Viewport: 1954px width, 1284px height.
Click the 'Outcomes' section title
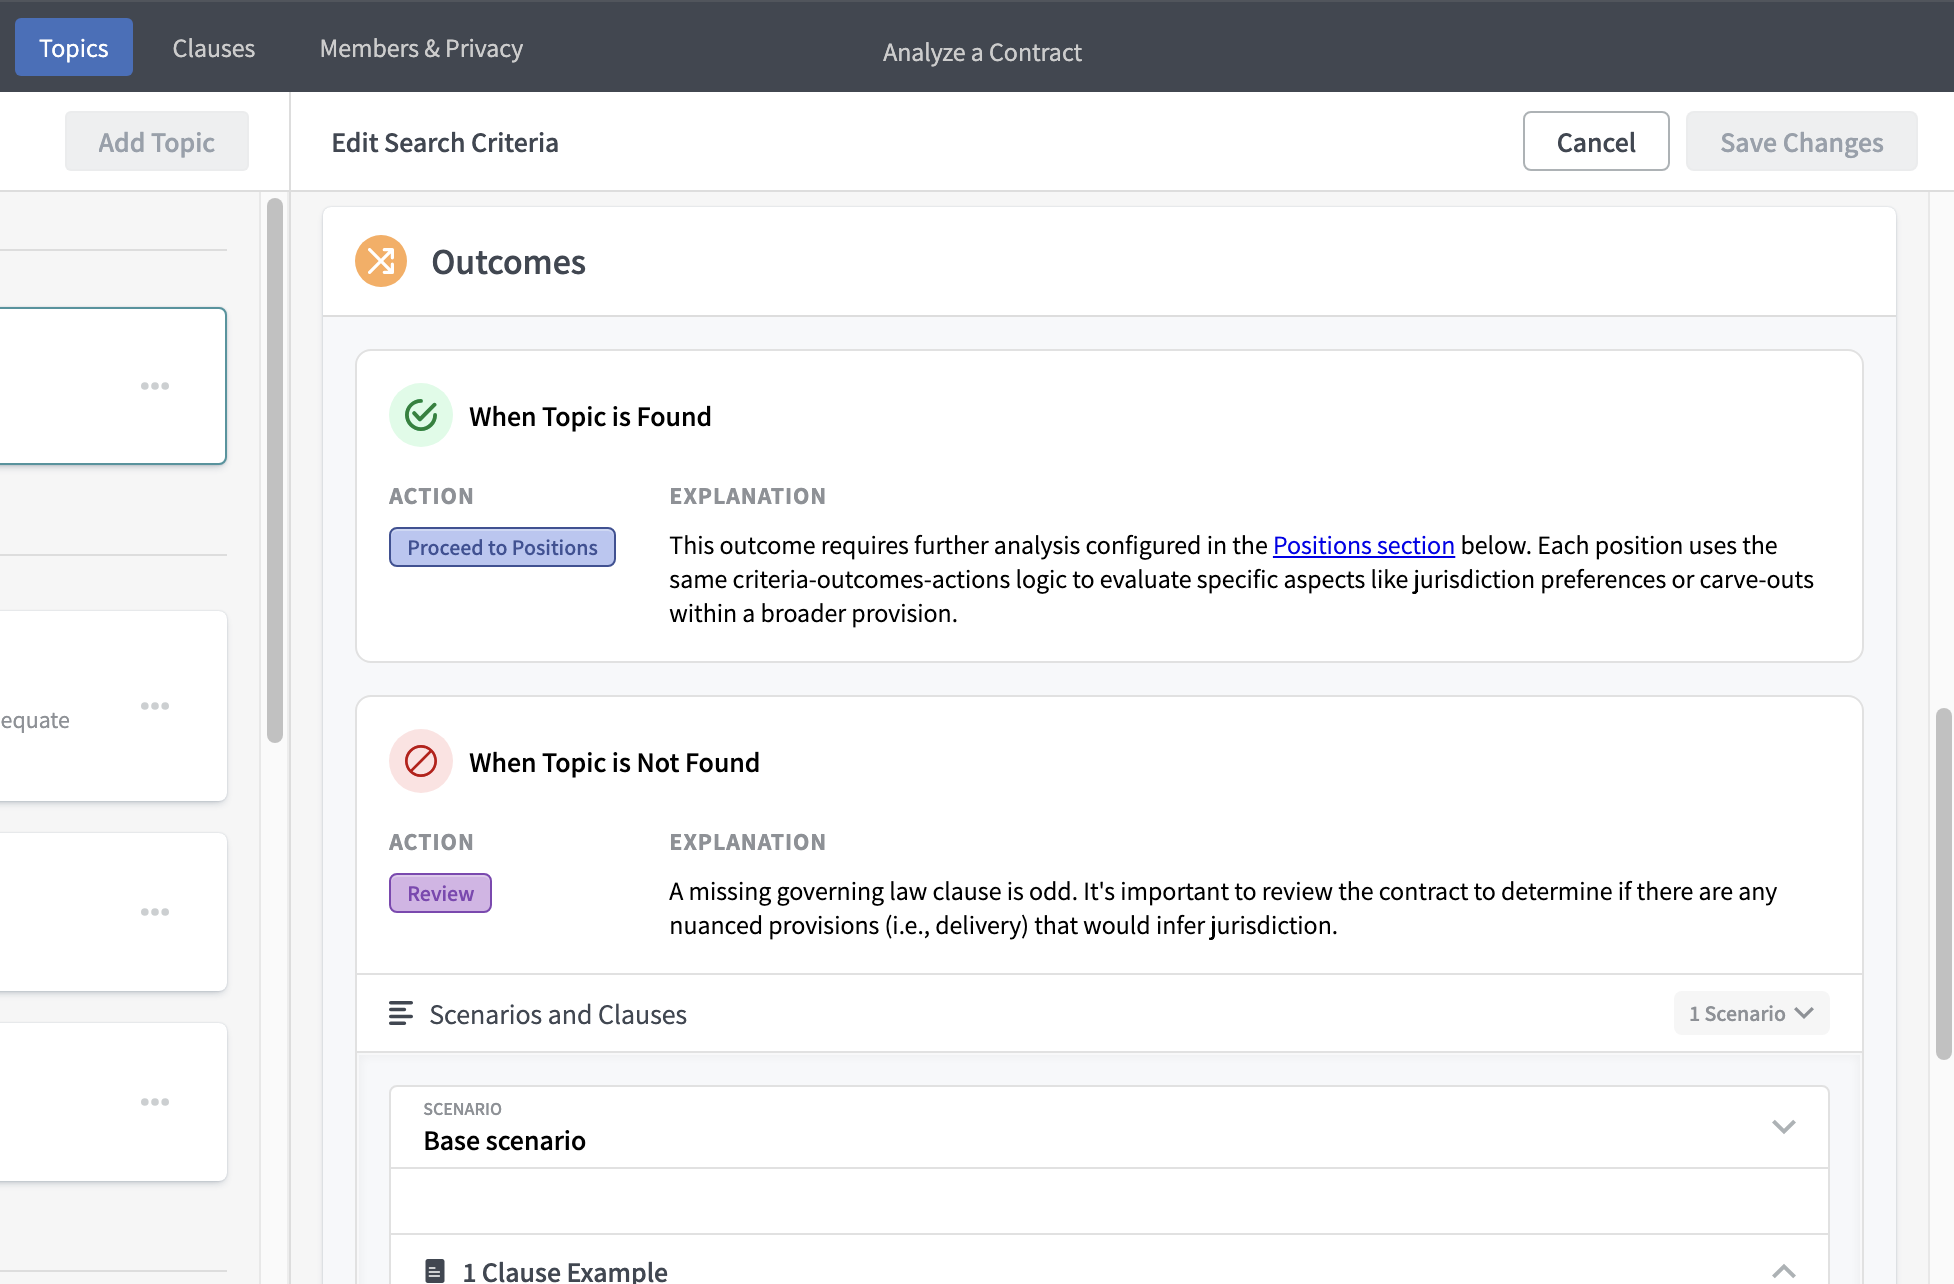(508, 262)
